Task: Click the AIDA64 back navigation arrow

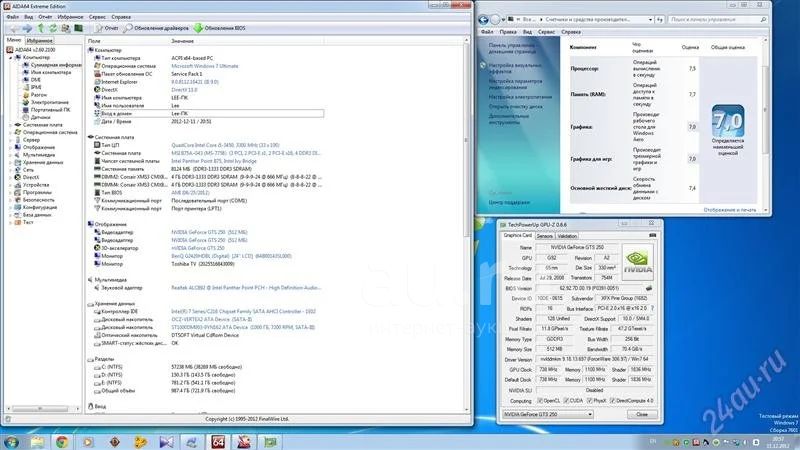Action: (x=14, y=29)
